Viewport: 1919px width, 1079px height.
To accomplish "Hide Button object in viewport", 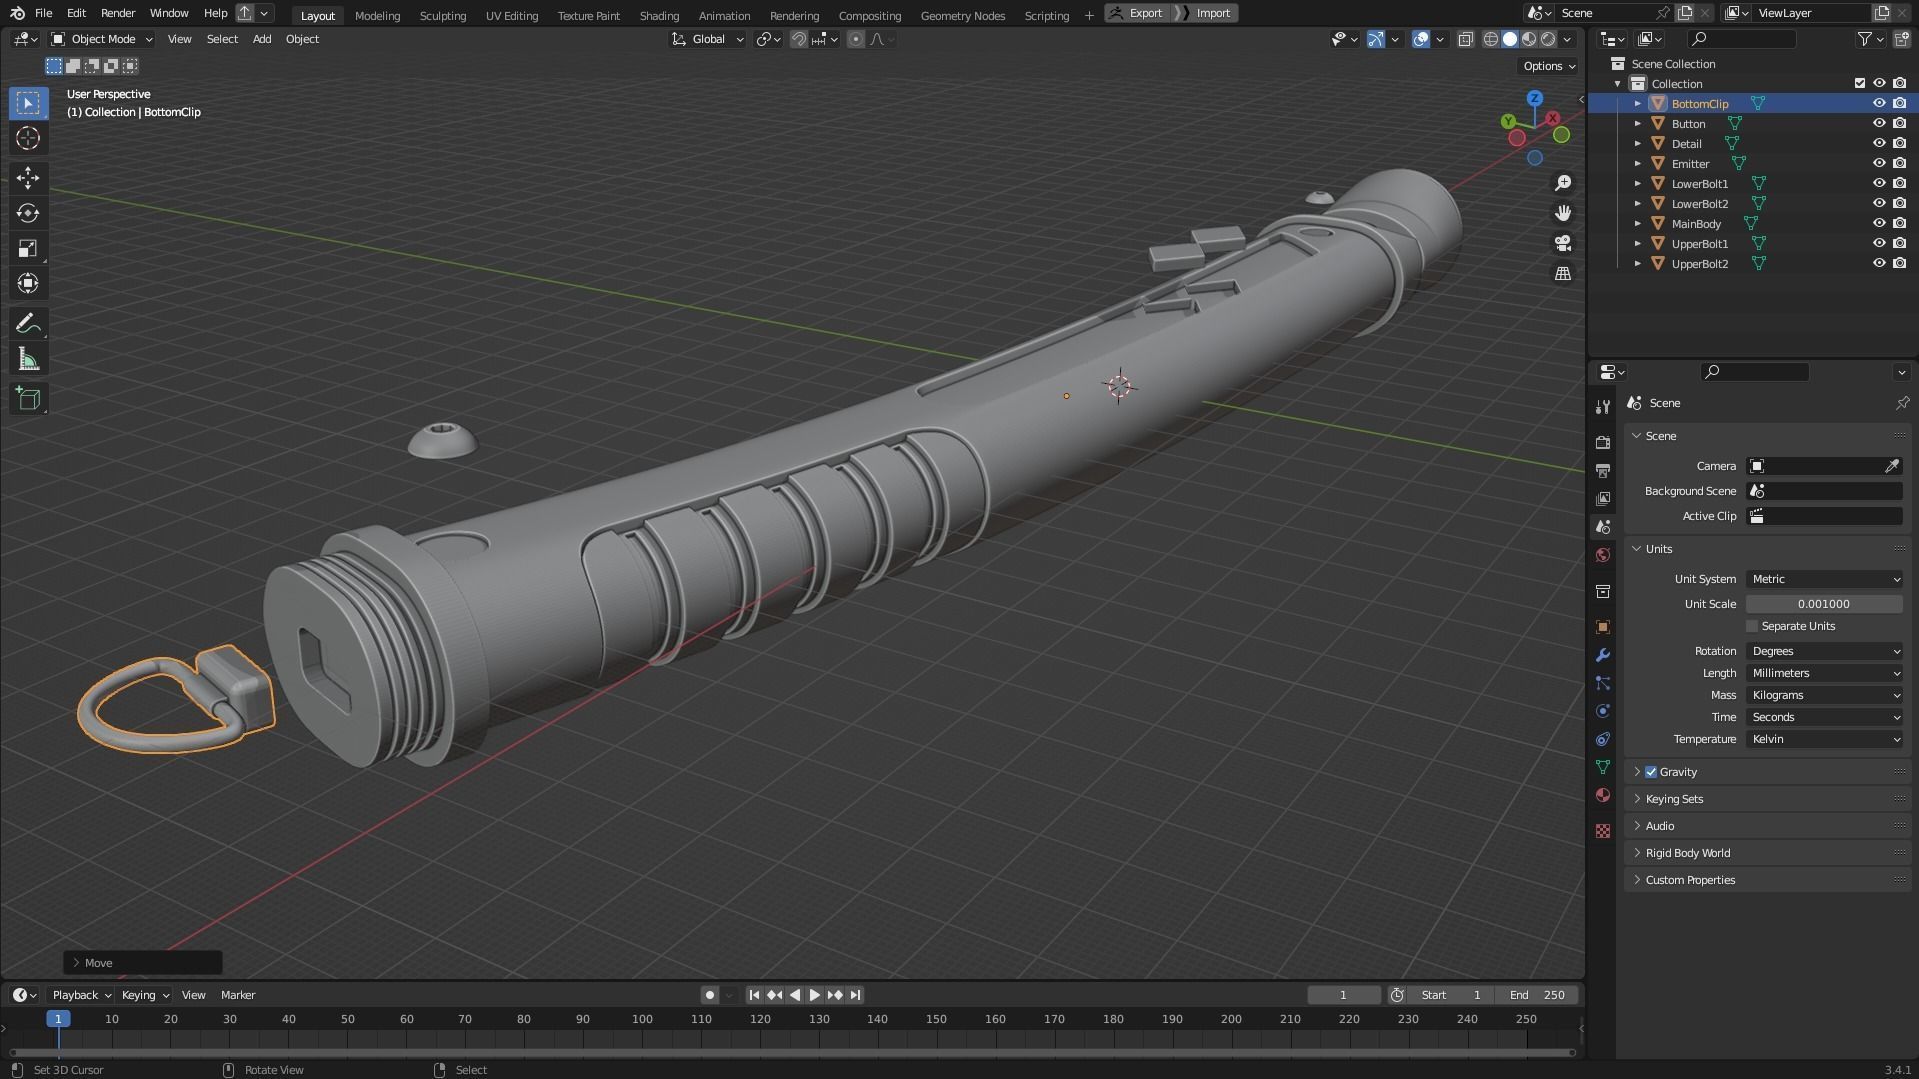I will (1879, 123).
